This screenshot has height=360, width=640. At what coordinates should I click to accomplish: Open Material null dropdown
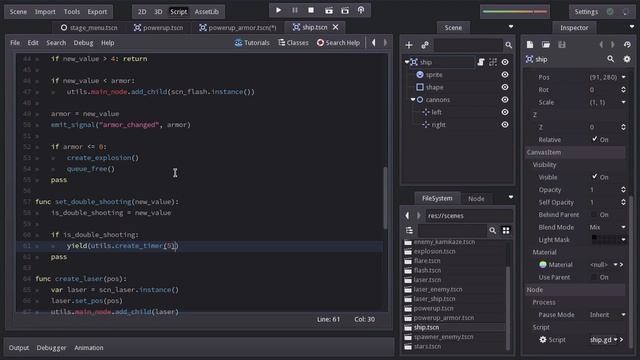pyautogui.click(x=615, y=264)
